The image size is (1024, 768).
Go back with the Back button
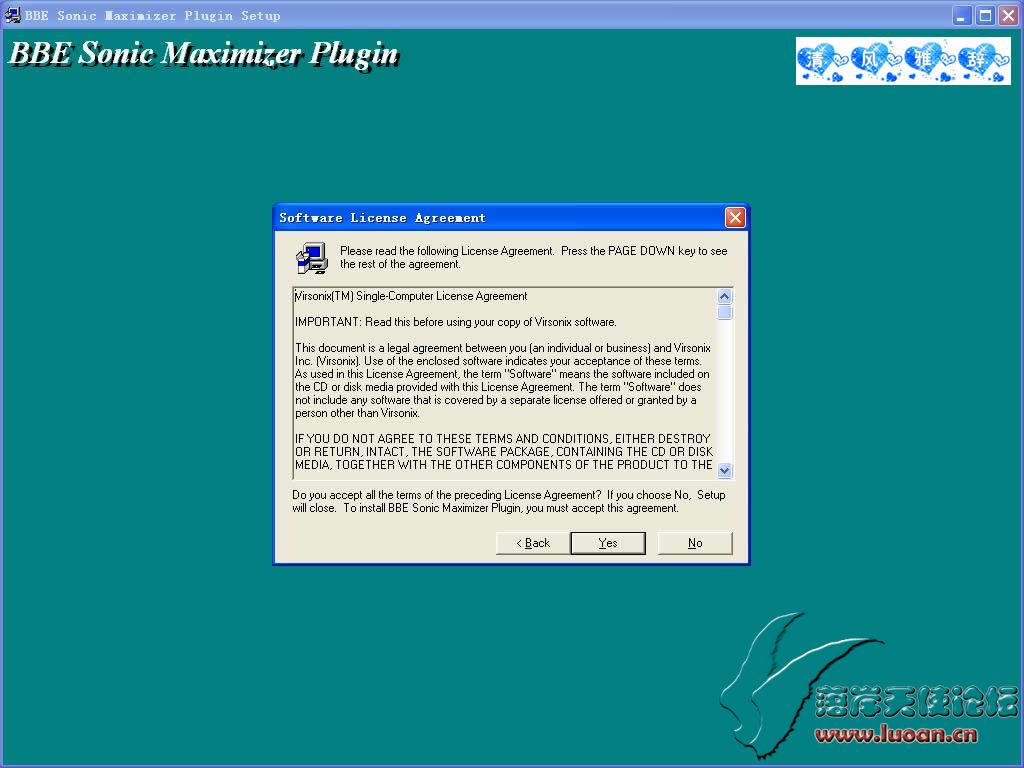533,543
